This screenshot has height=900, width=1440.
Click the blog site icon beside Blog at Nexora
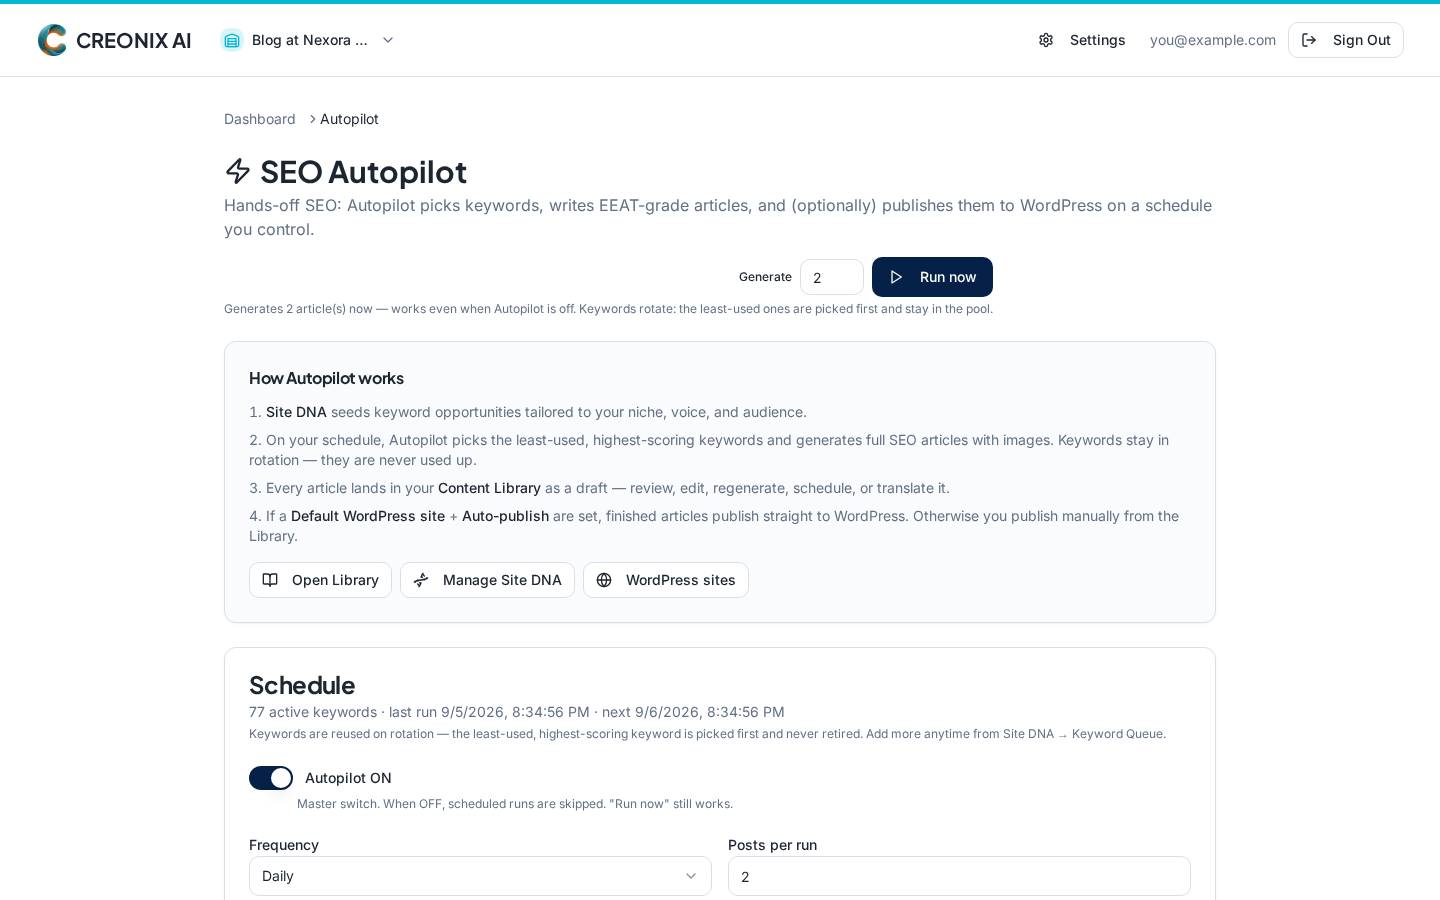point(232,40)
